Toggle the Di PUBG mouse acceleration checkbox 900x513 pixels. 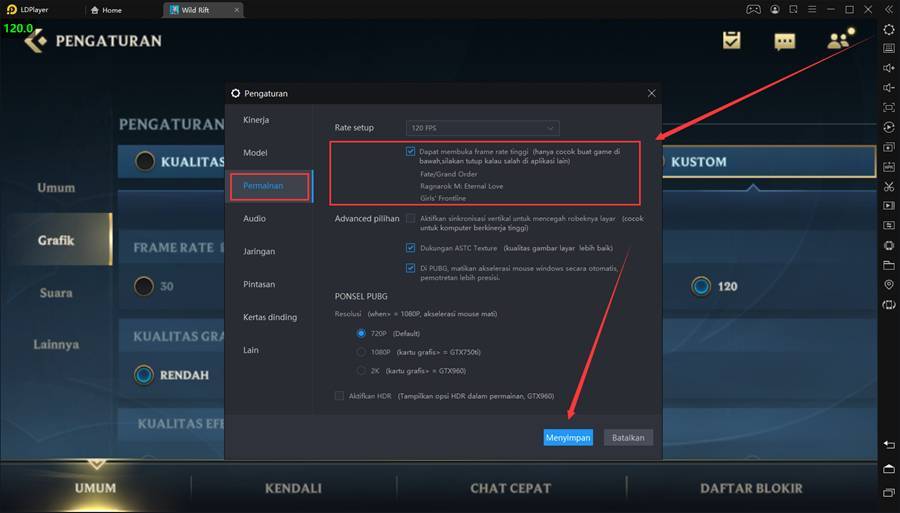410,268
